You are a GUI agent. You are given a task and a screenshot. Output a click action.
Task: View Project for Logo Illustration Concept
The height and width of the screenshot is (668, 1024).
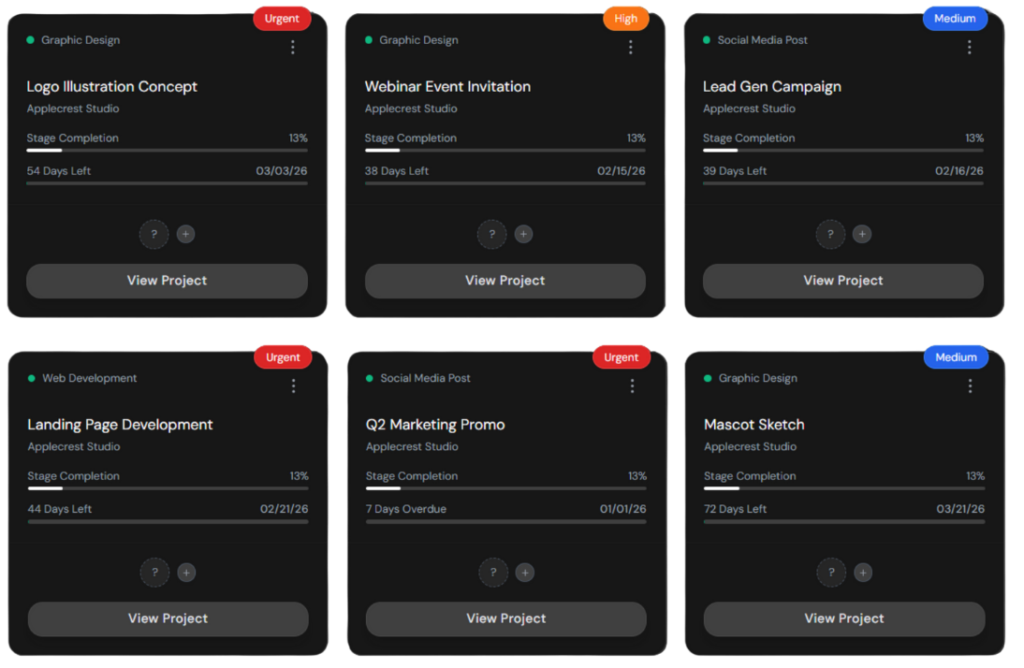[167, 281]
